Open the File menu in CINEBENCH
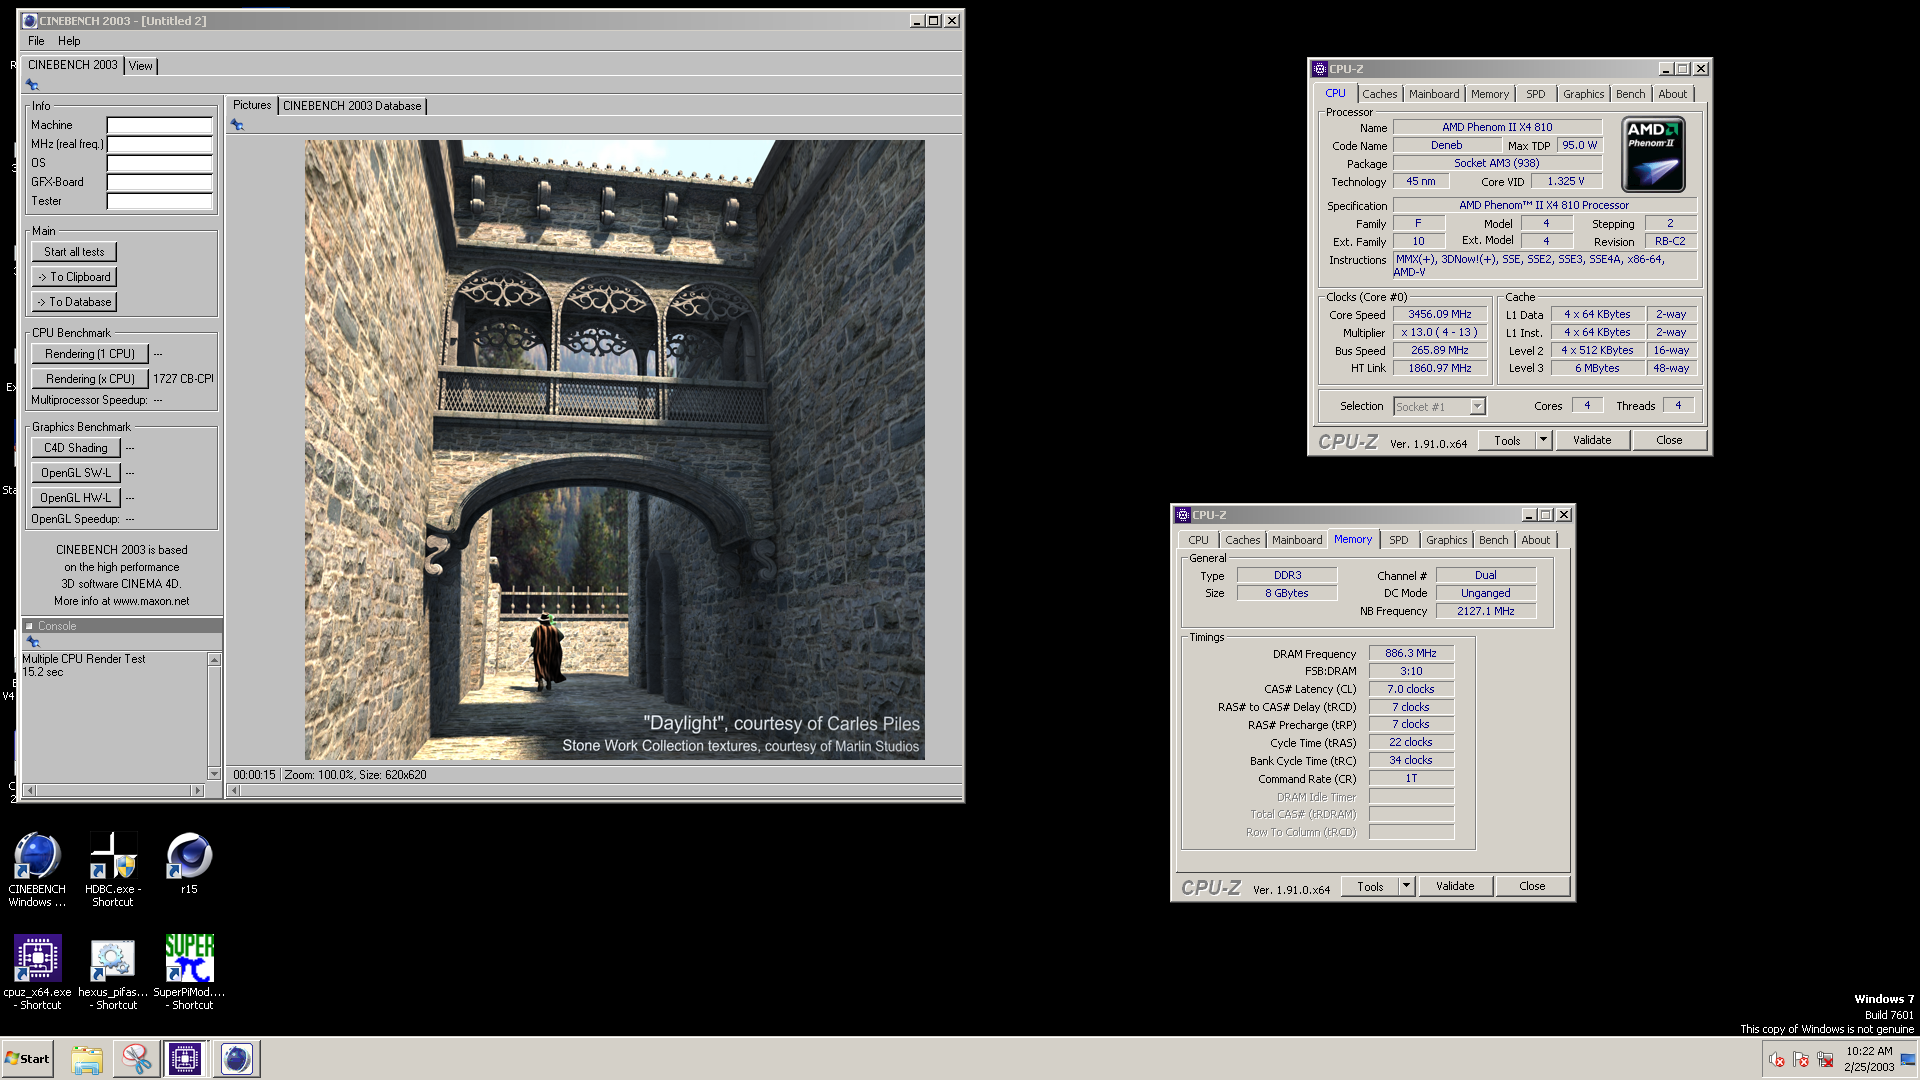 (36, 41)
